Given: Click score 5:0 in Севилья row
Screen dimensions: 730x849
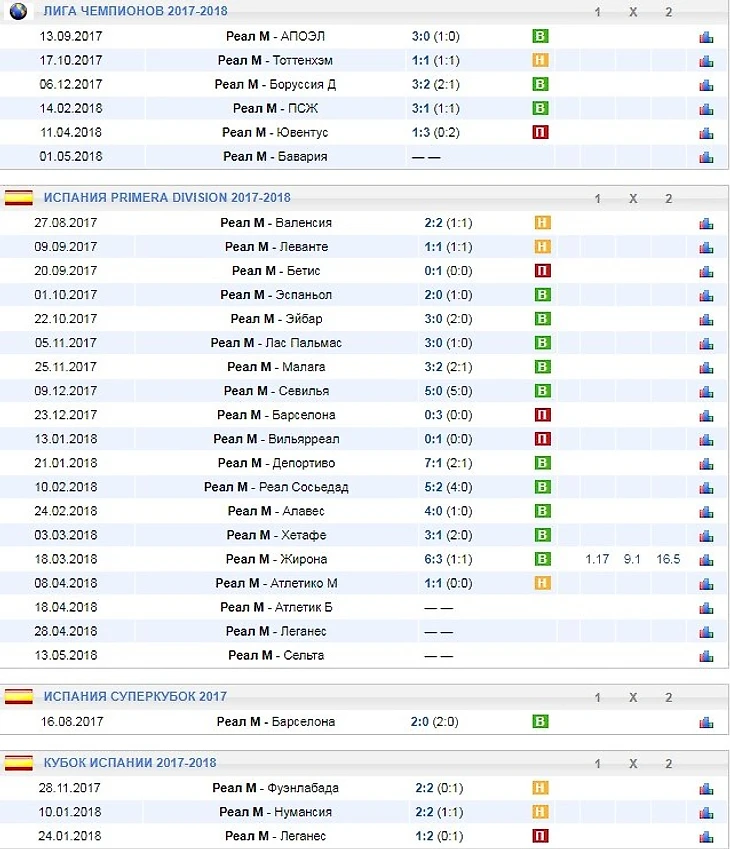Looking at the screenshot, I should click(x=433, y=390).
